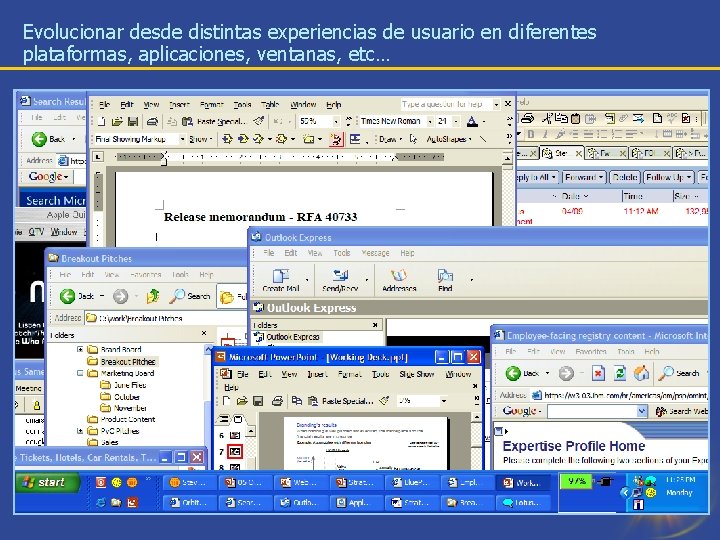Click the Save floppy icon in Word toolbar

pos(133,121)
